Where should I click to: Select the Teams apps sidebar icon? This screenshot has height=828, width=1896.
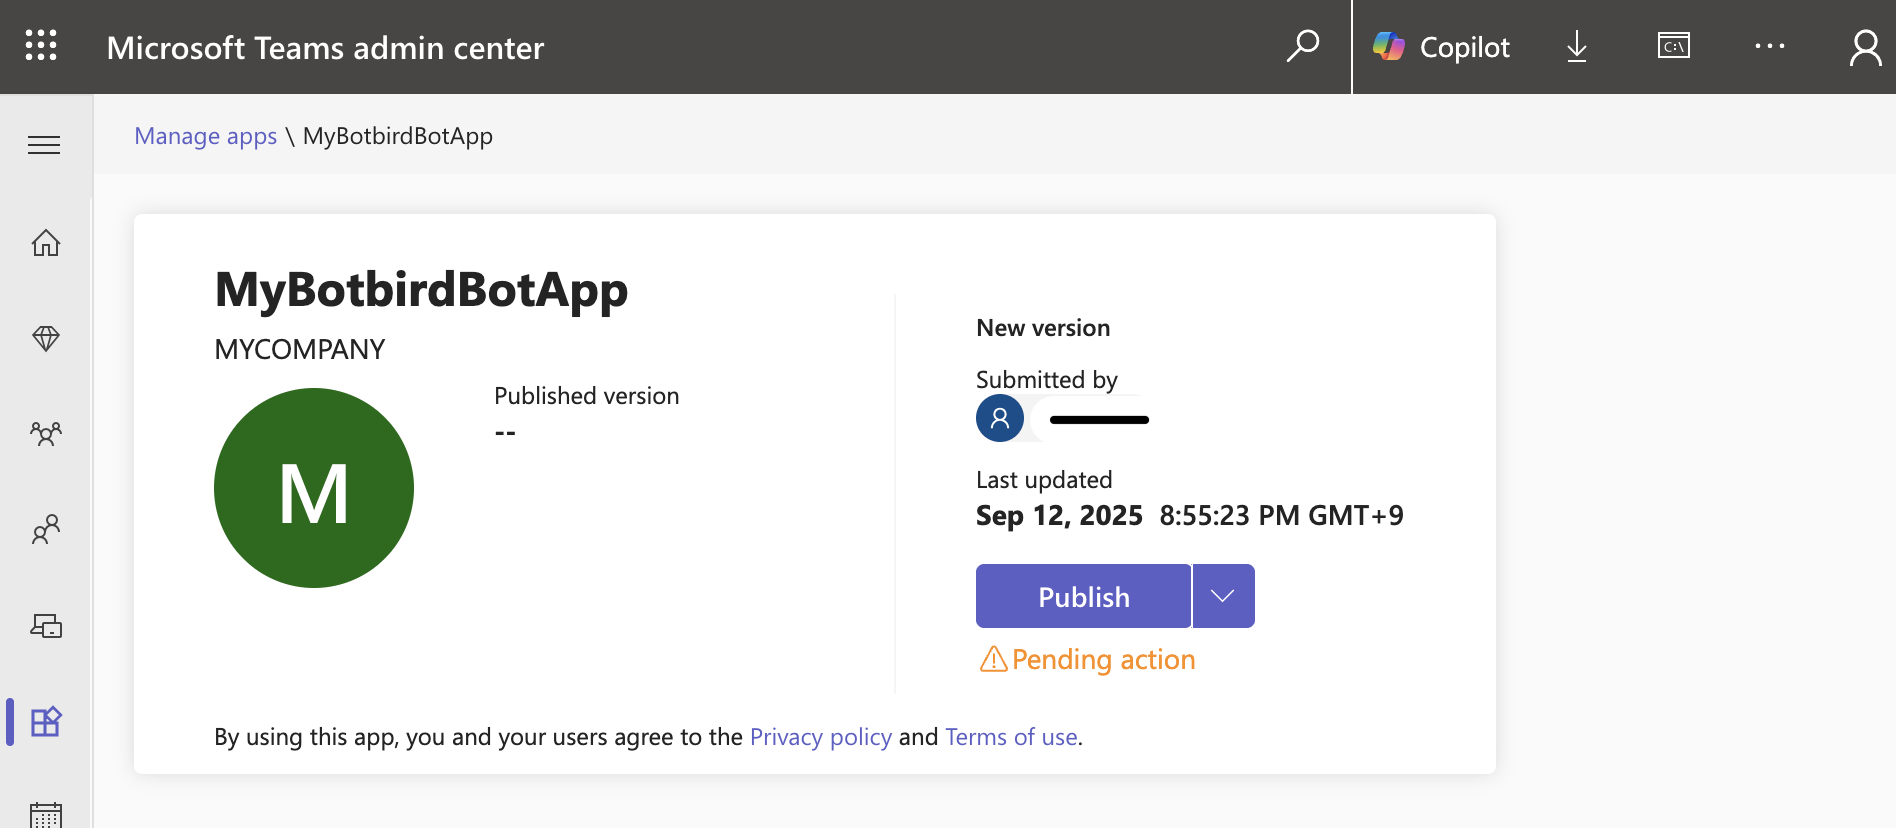pos(46,721)
